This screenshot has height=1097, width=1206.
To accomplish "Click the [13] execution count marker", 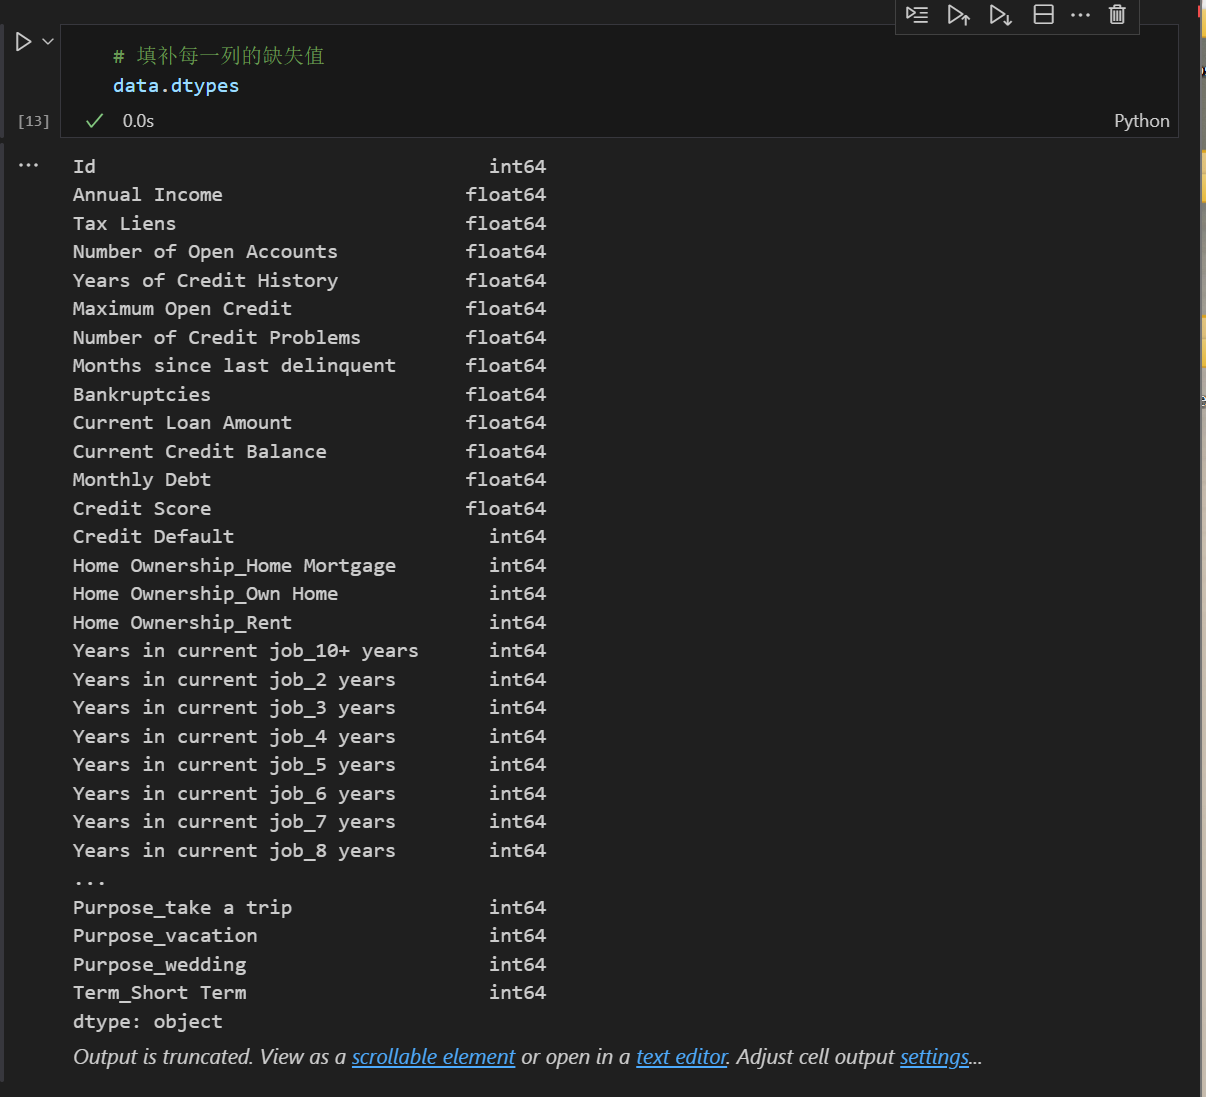I will (x=33, y=120).
